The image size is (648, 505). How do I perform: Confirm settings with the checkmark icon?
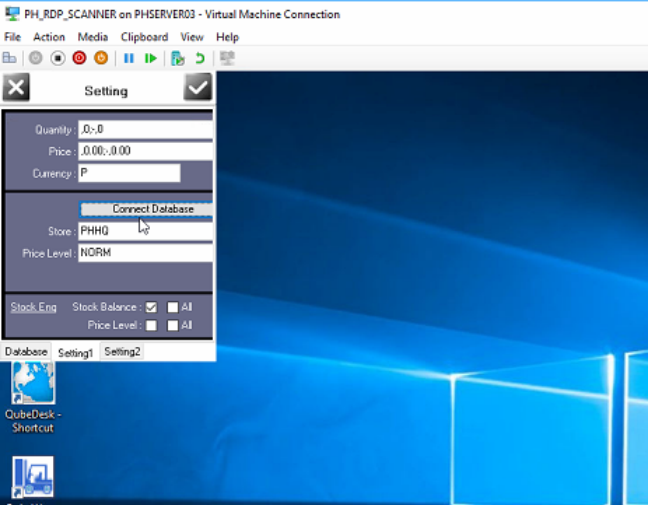click(x=198, y=87)
